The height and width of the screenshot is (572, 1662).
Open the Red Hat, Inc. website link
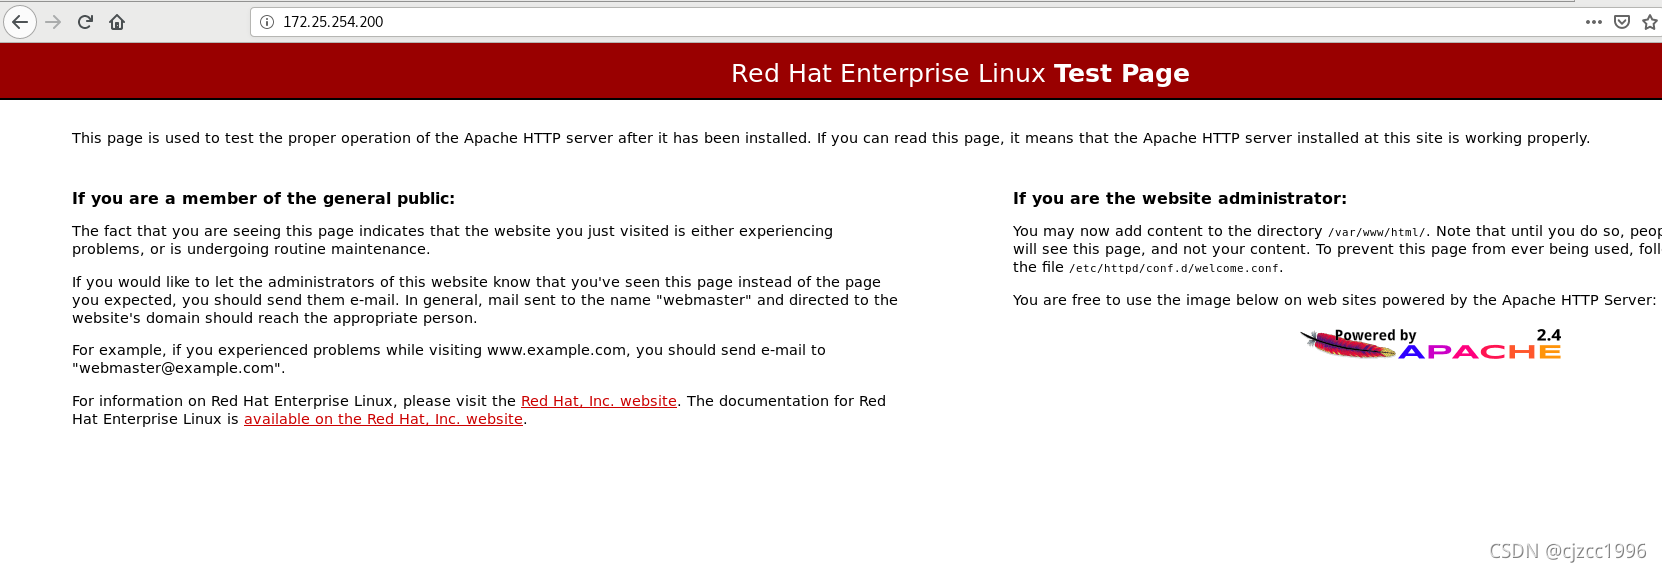599,401
